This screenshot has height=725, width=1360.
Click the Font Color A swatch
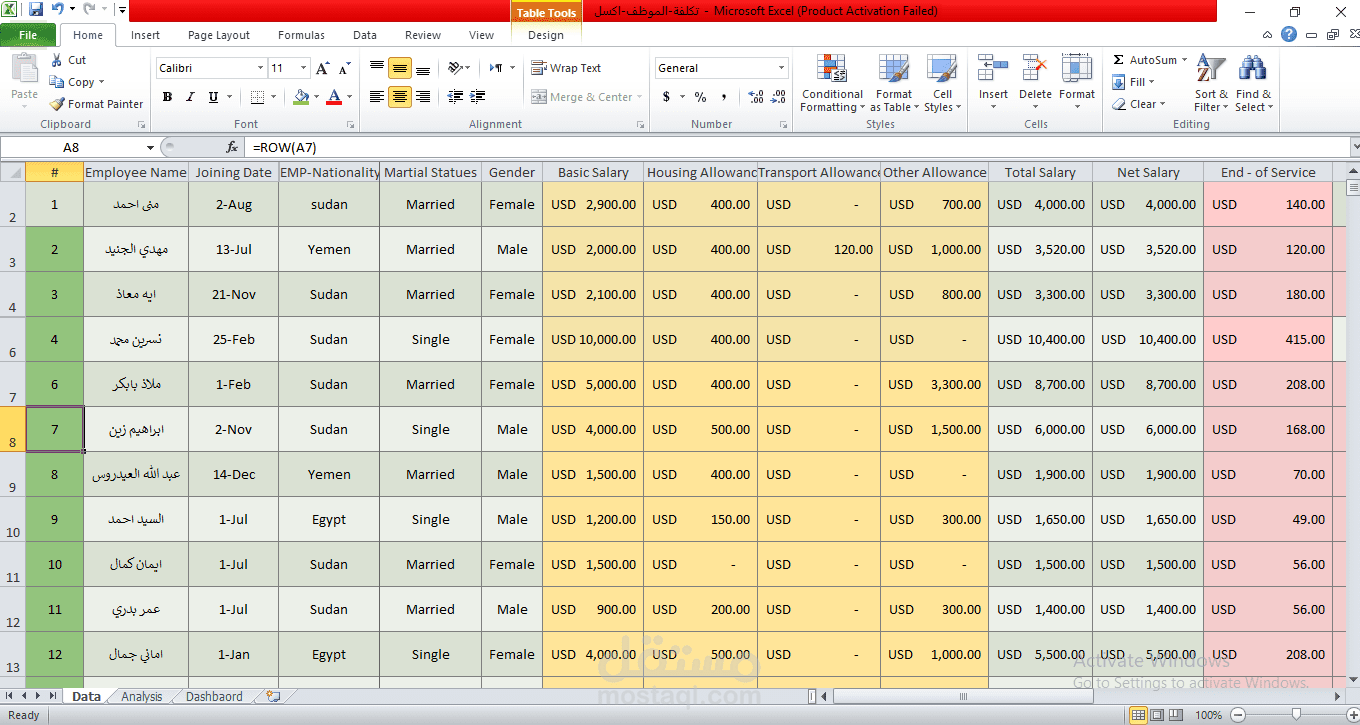[x=333, y=97]
